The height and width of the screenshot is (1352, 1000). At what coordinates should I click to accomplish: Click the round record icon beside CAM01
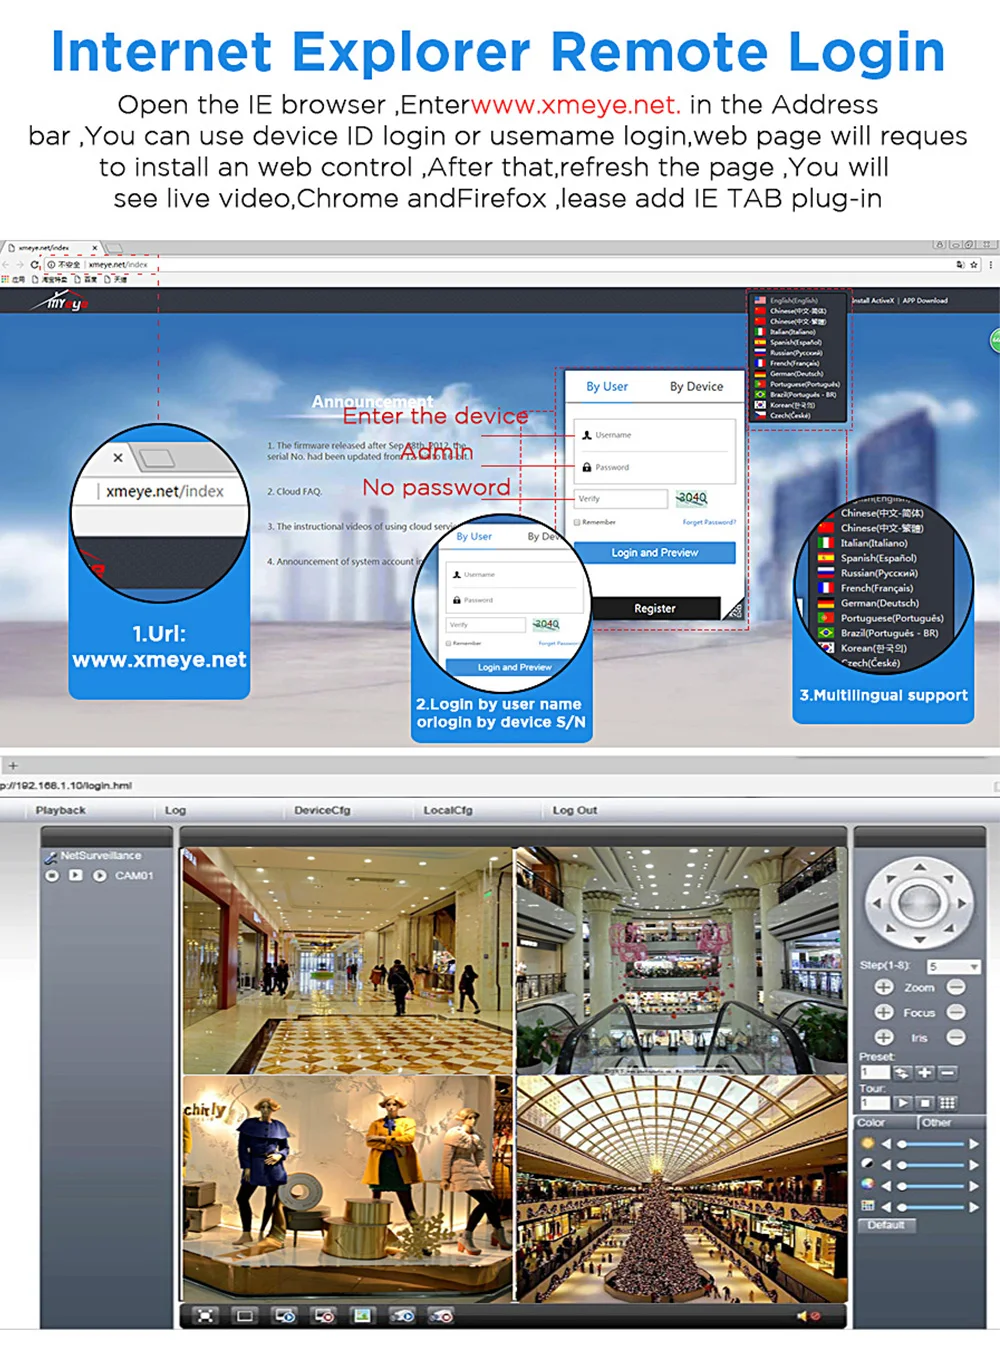[x=52, y=876]
